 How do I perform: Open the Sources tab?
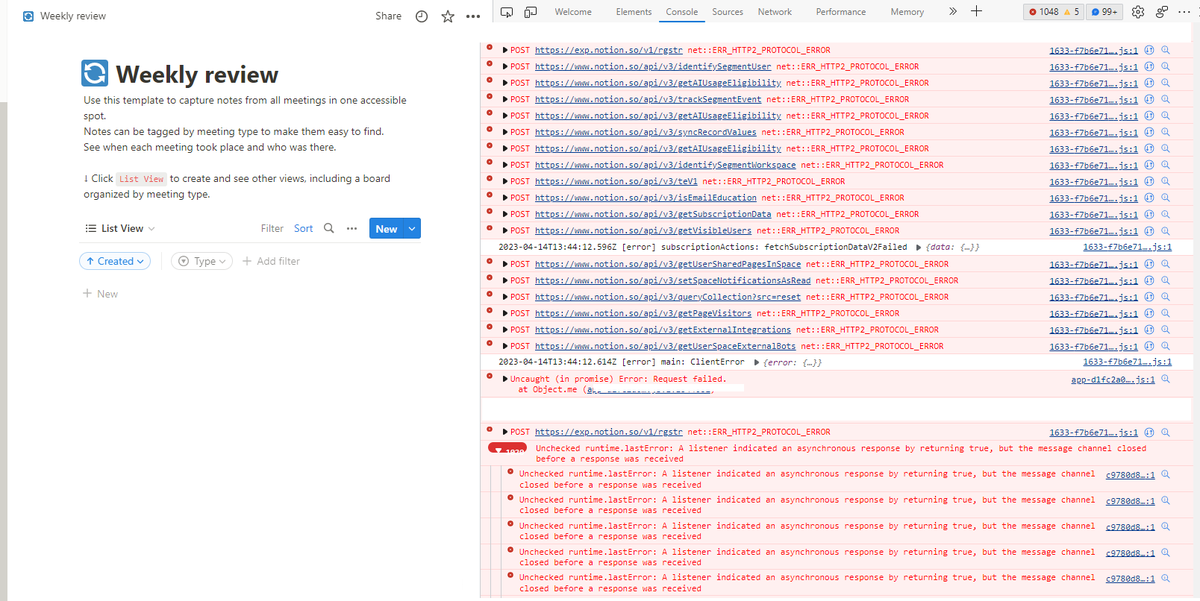727,12
